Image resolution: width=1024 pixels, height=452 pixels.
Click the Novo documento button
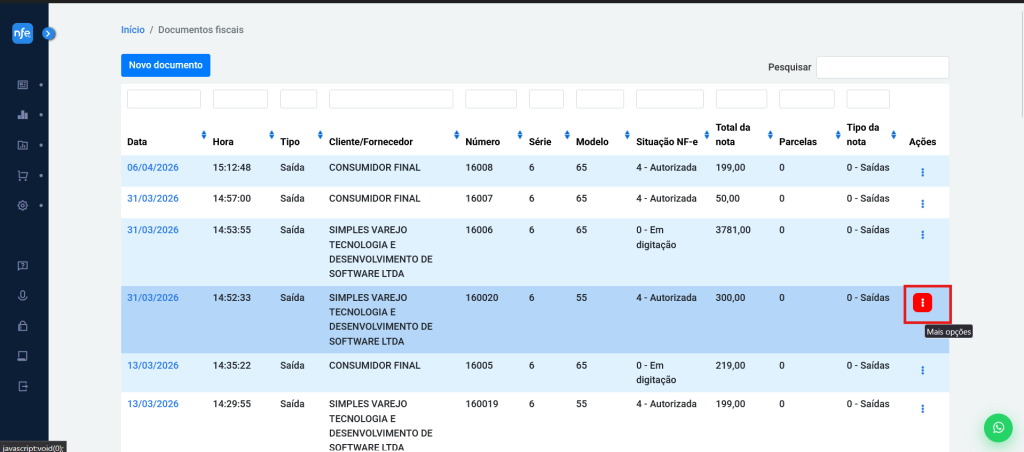tap(165, 65)
